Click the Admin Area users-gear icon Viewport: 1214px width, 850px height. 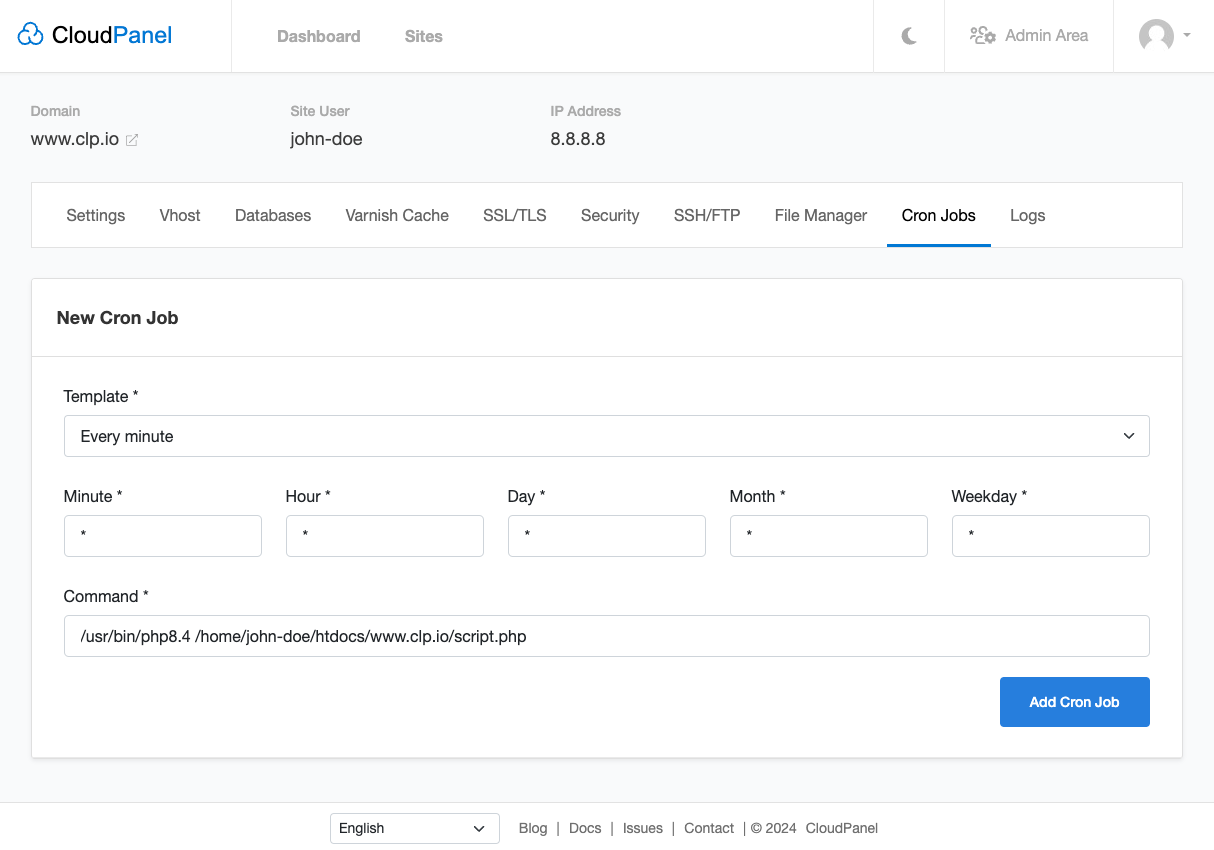(982, 36)
